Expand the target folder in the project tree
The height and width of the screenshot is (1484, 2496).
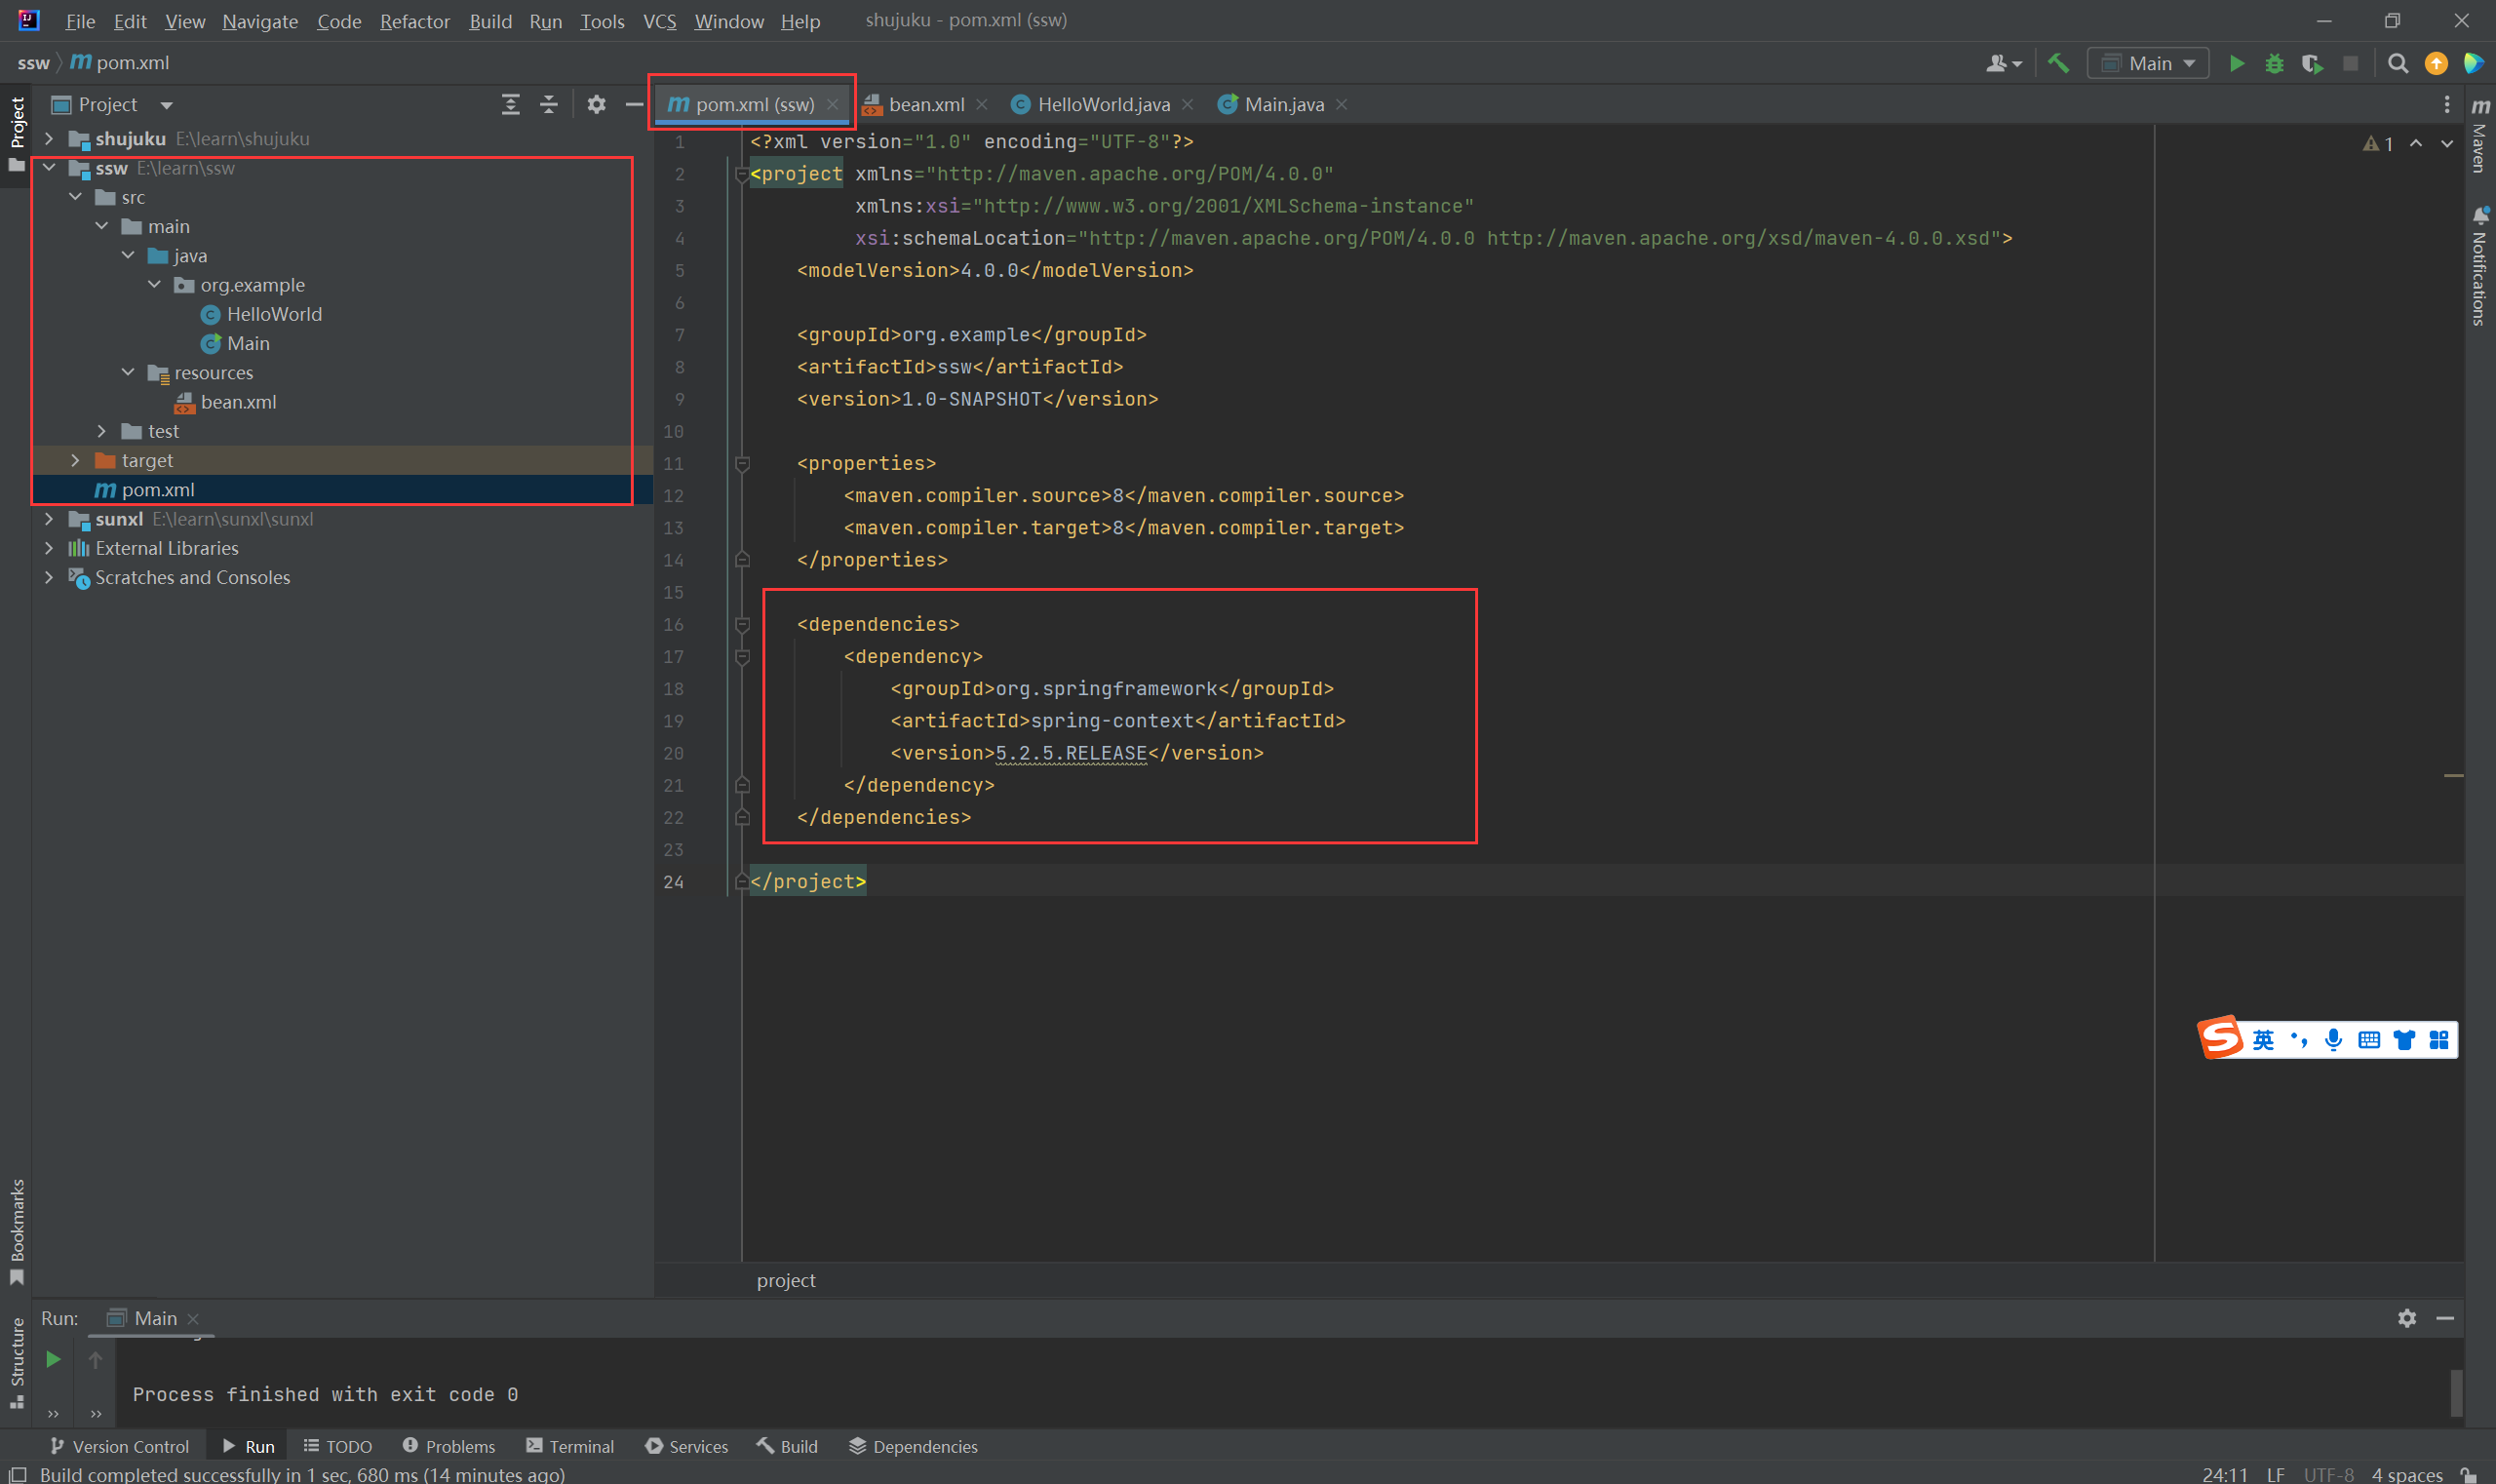point(76,460)
